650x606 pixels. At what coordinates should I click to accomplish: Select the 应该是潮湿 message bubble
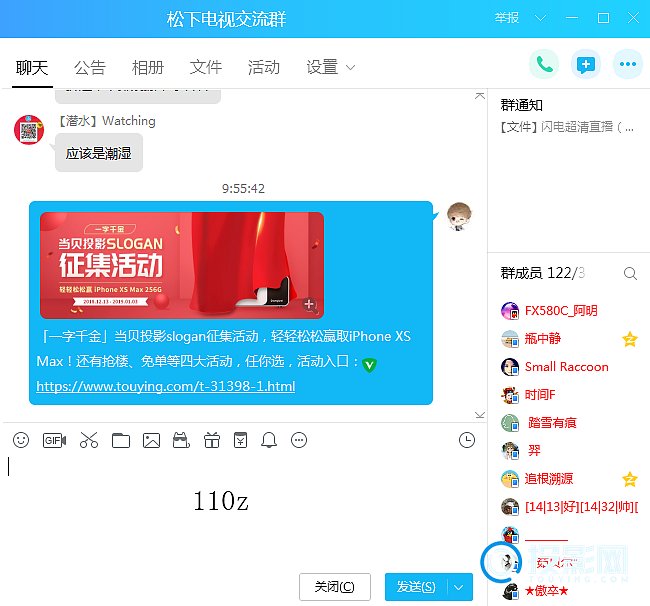point(99,153)
